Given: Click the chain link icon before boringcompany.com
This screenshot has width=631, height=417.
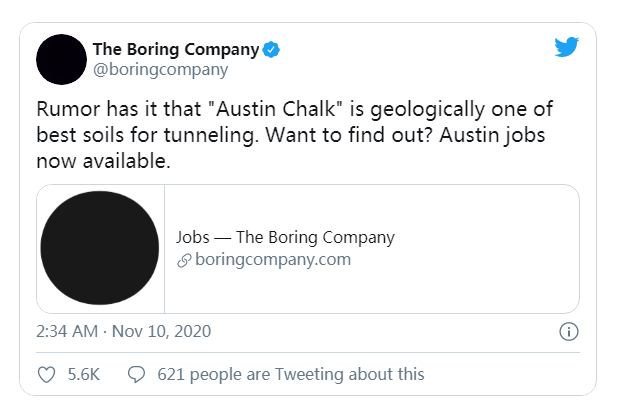Looking at the screenshot, I should click(184, 260).
